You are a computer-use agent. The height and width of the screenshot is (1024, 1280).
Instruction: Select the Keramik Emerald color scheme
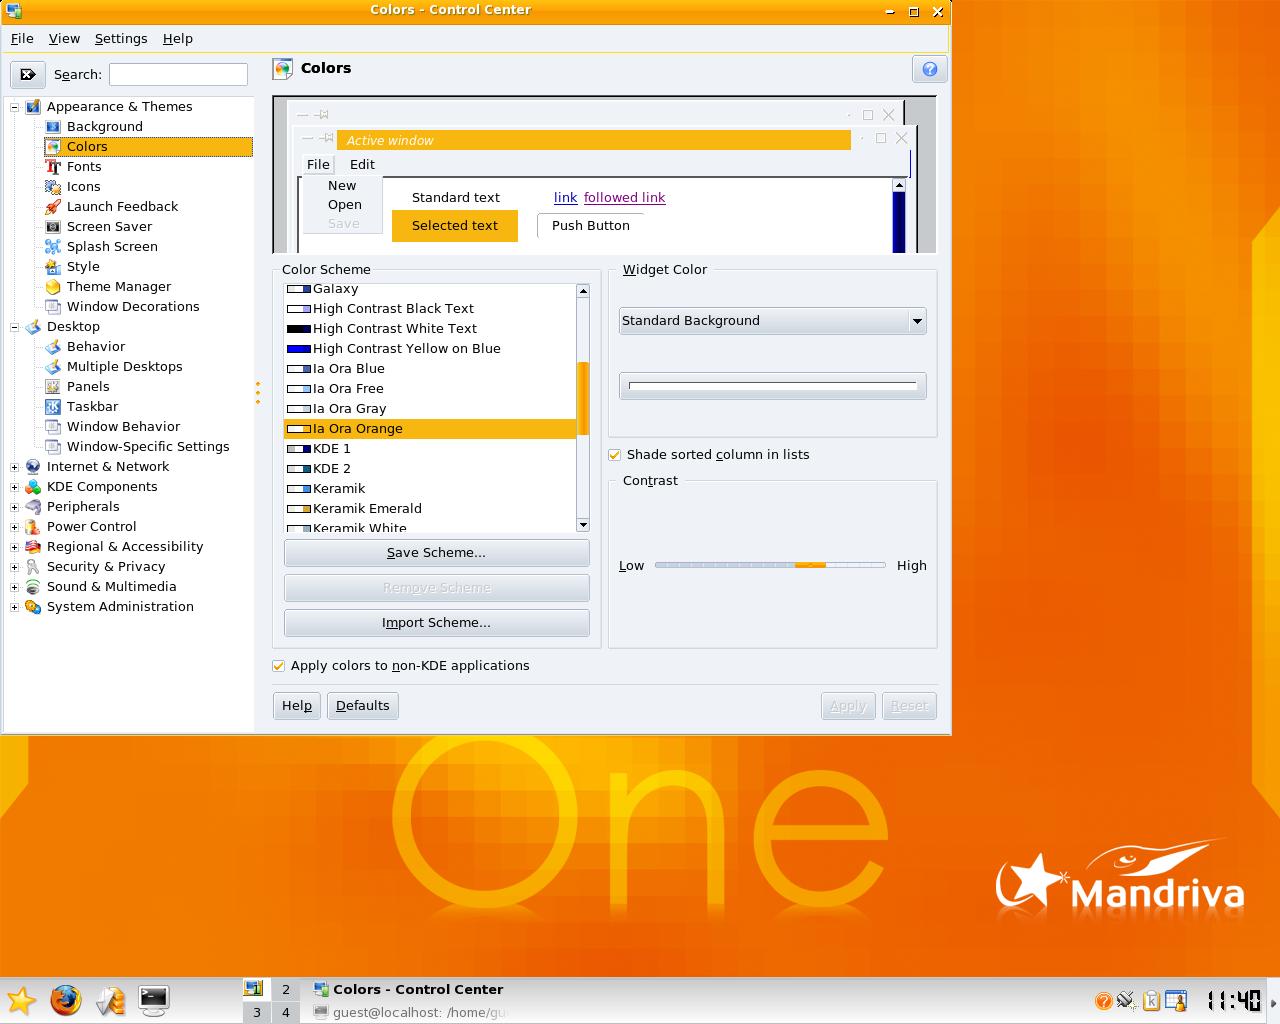(x=430, y=509)
